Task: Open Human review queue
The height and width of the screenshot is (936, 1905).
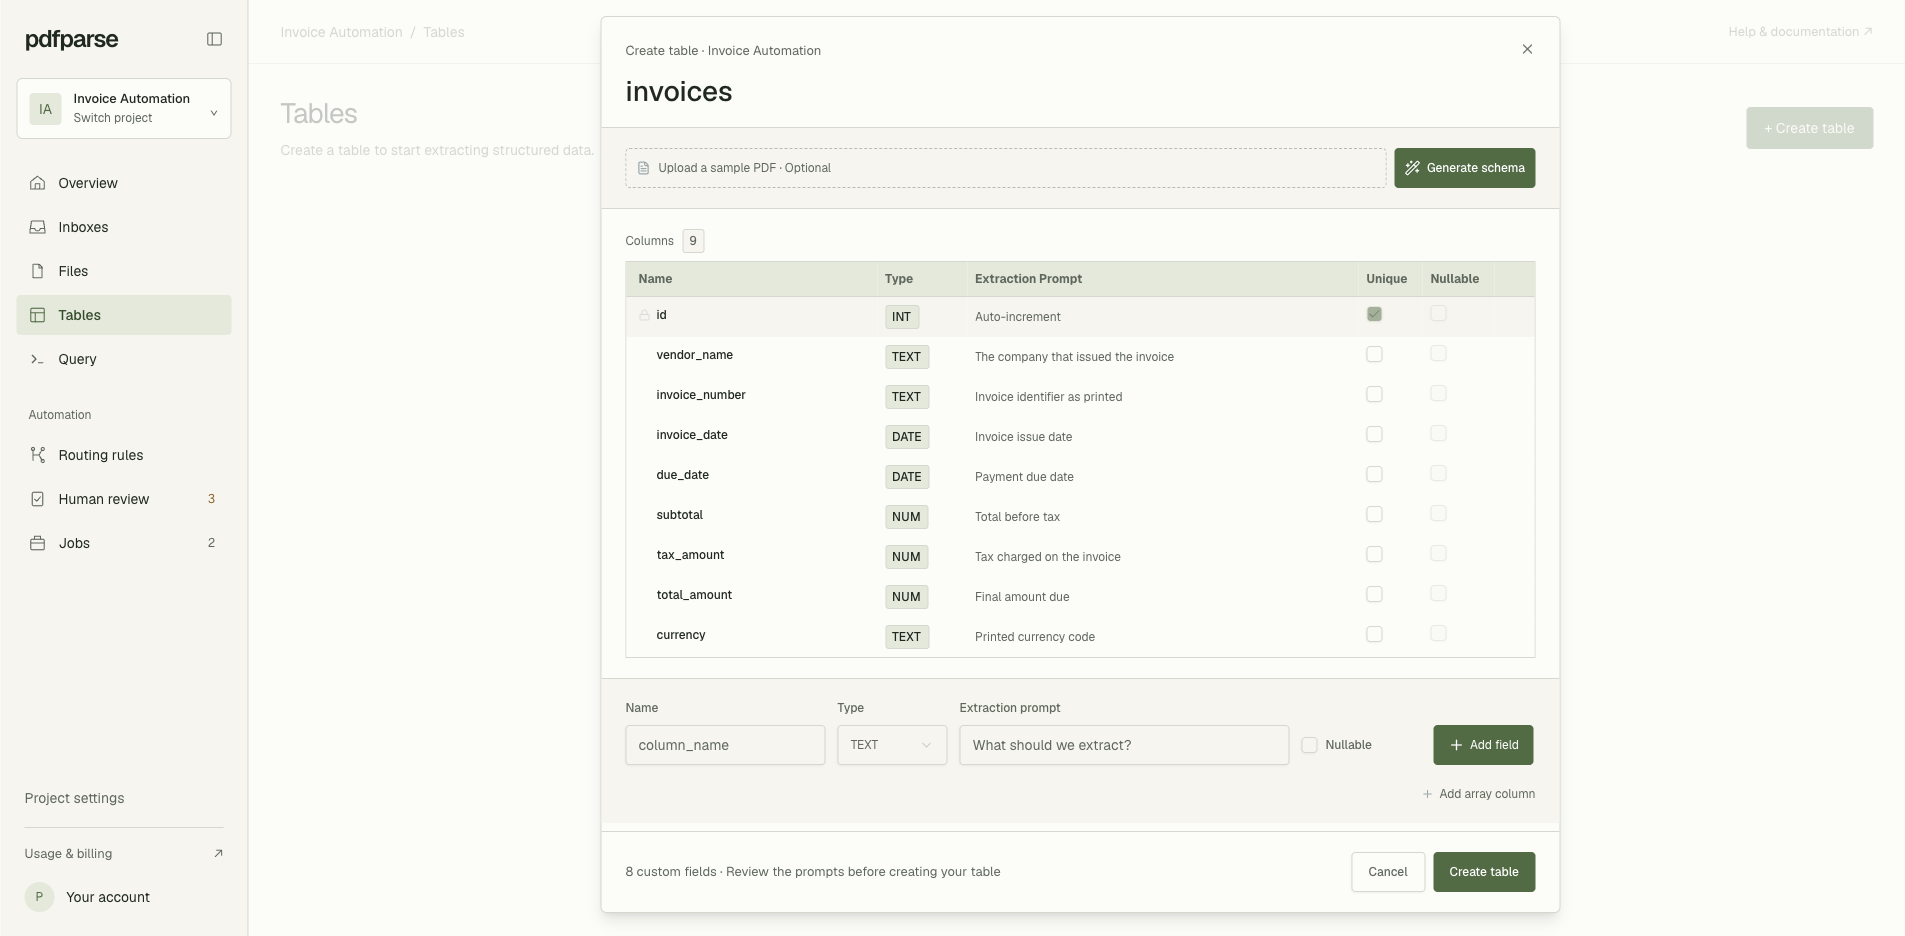Action: click(124, 499)
